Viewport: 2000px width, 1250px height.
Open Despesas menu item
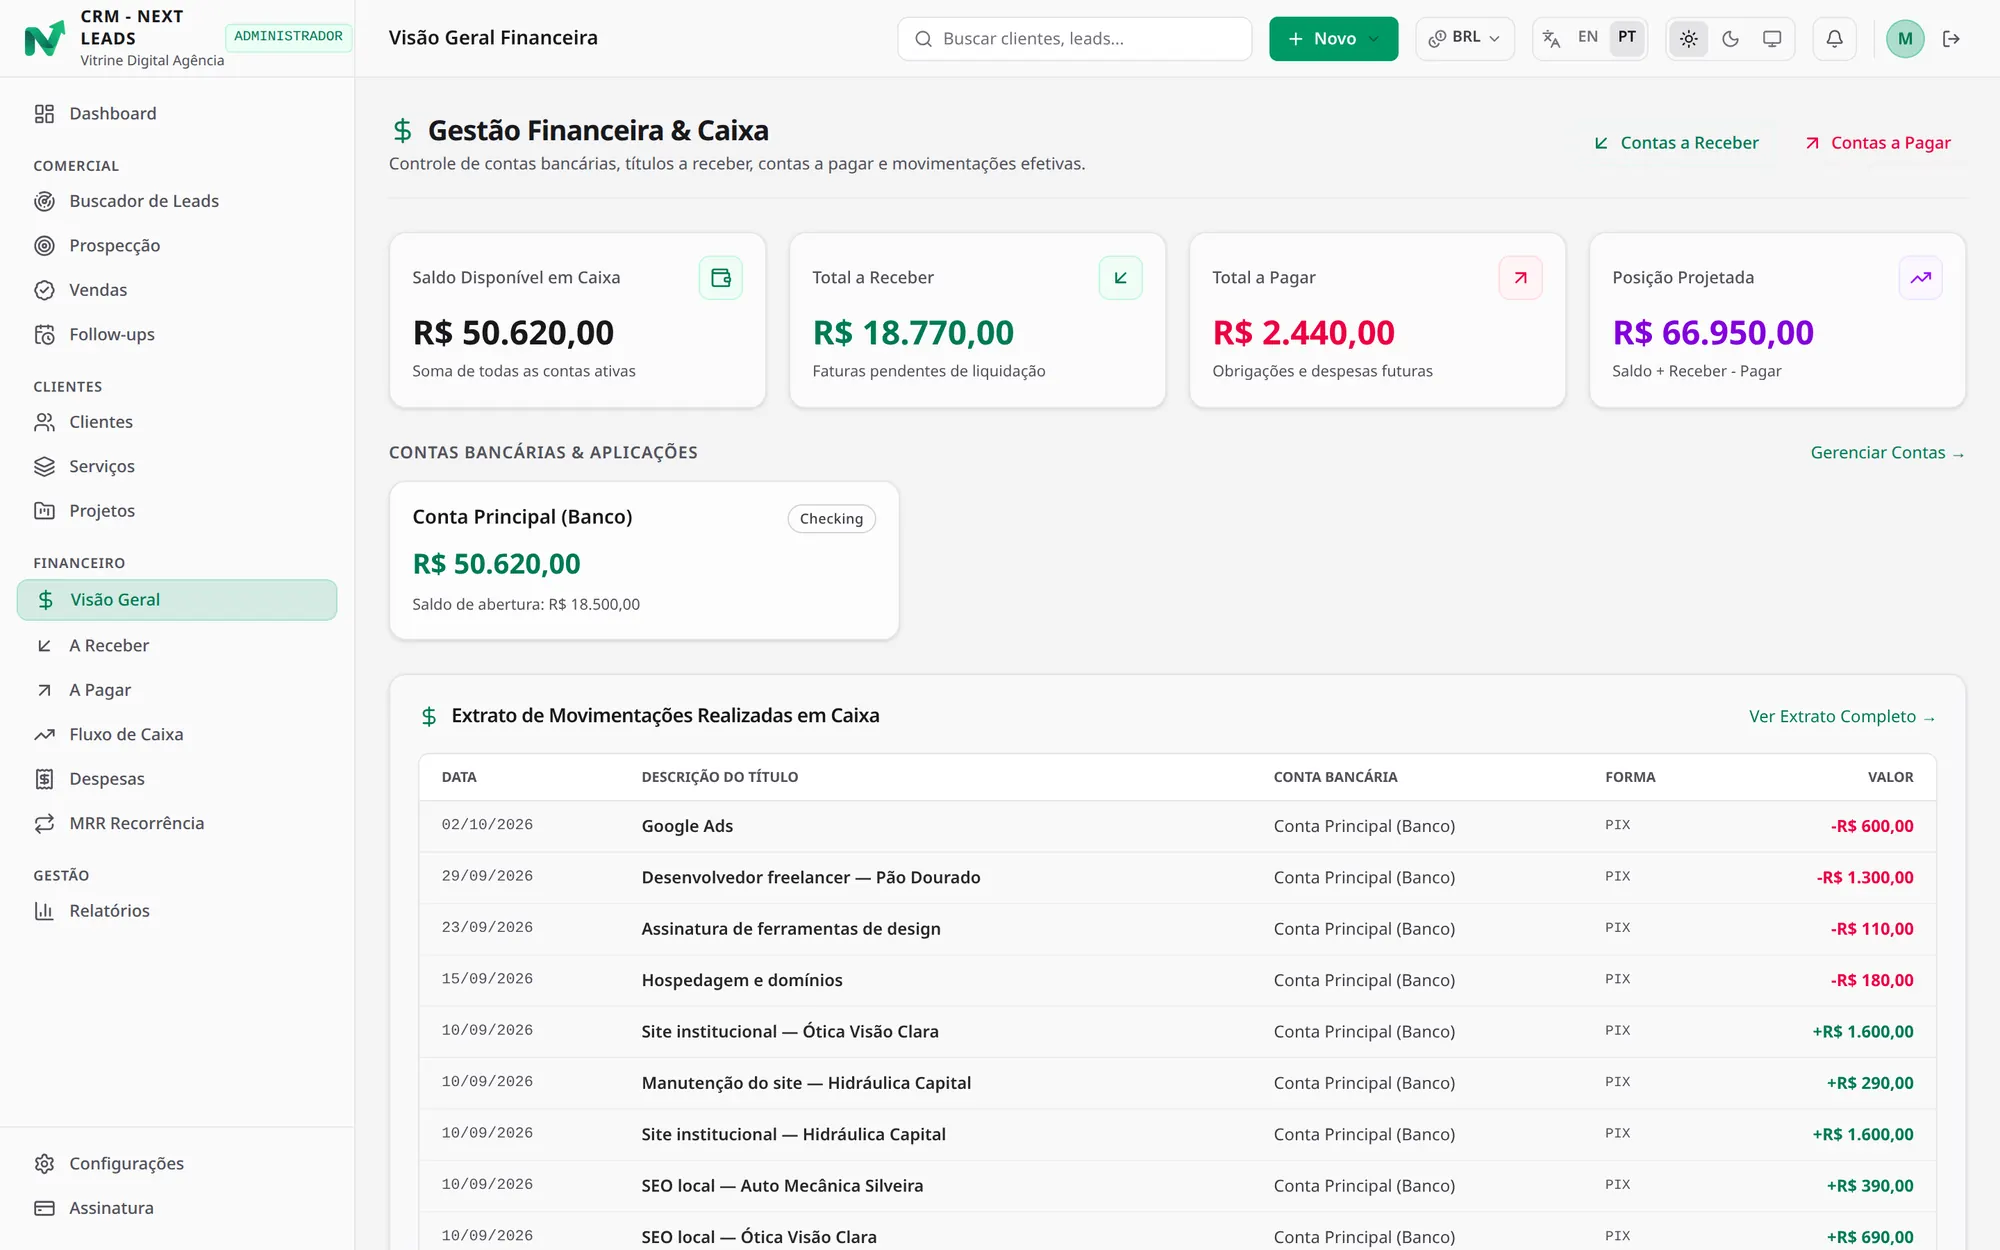coord(177,779)
